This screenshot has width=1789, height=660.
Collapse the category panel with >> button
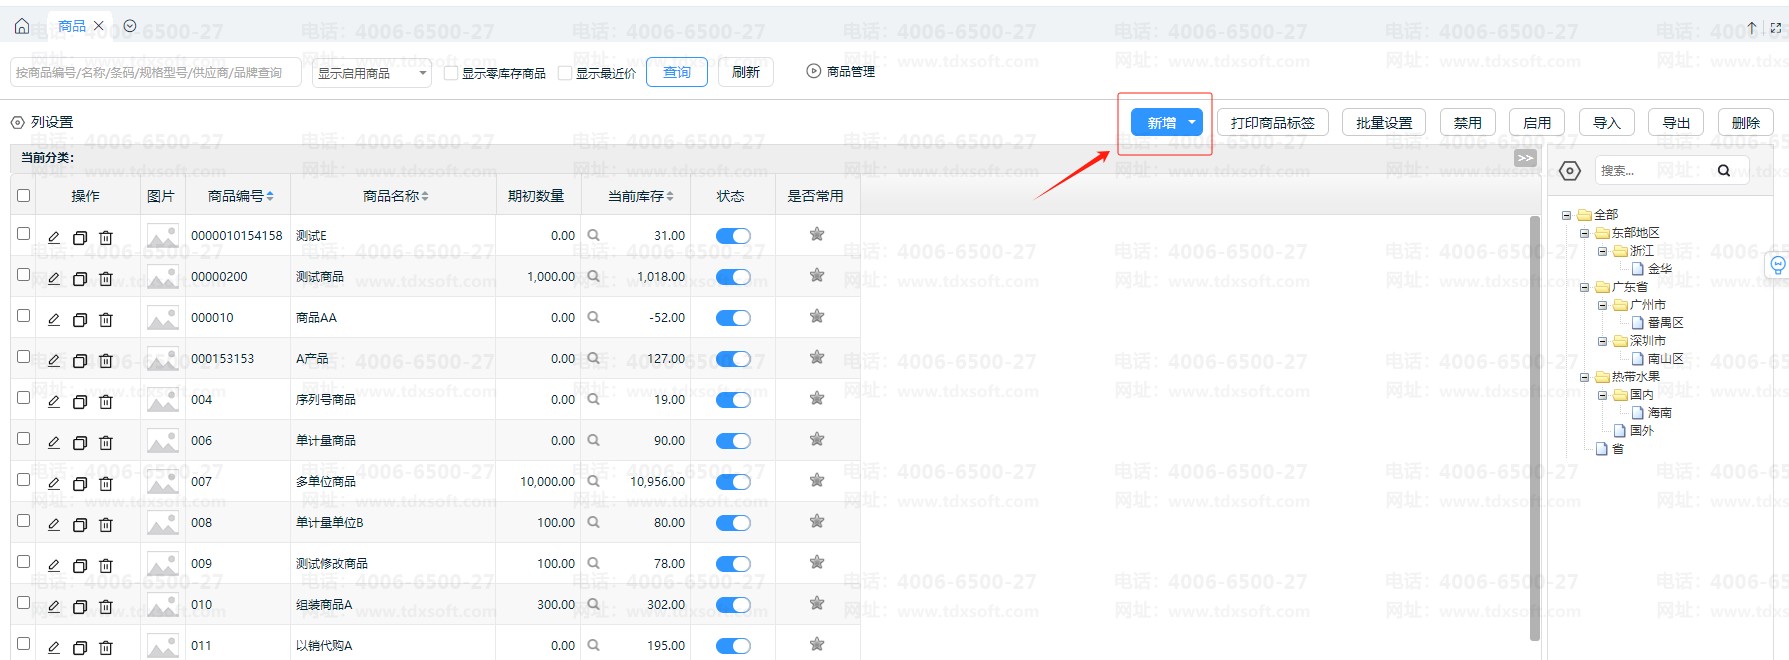click(x=1525, y=158)
